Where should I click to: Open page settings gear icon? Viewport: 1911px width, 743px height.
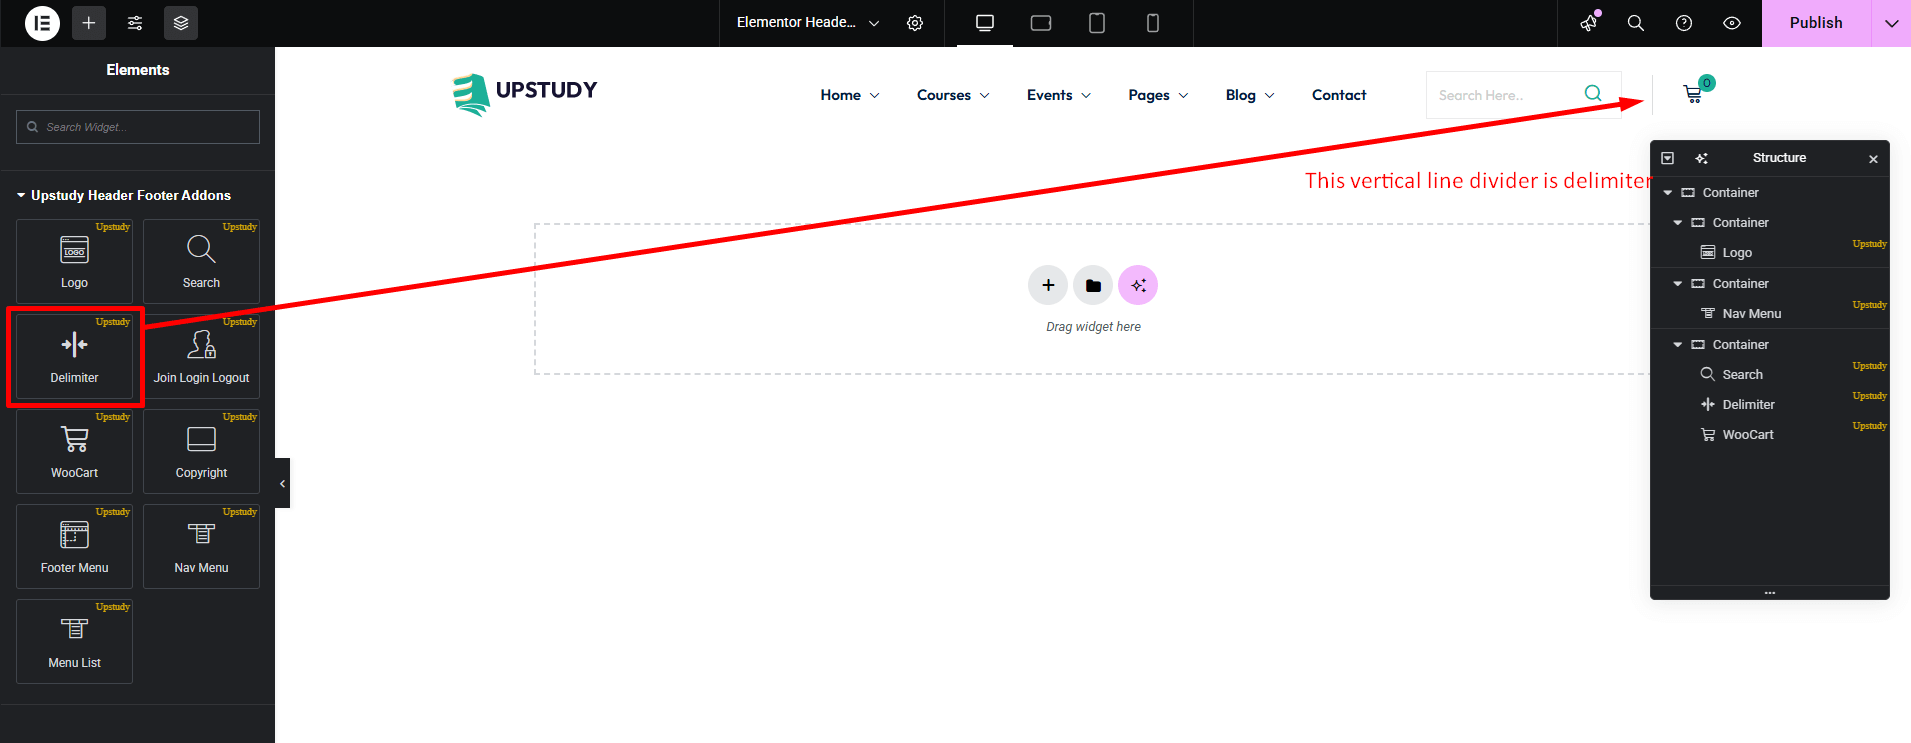coord(915,23)
